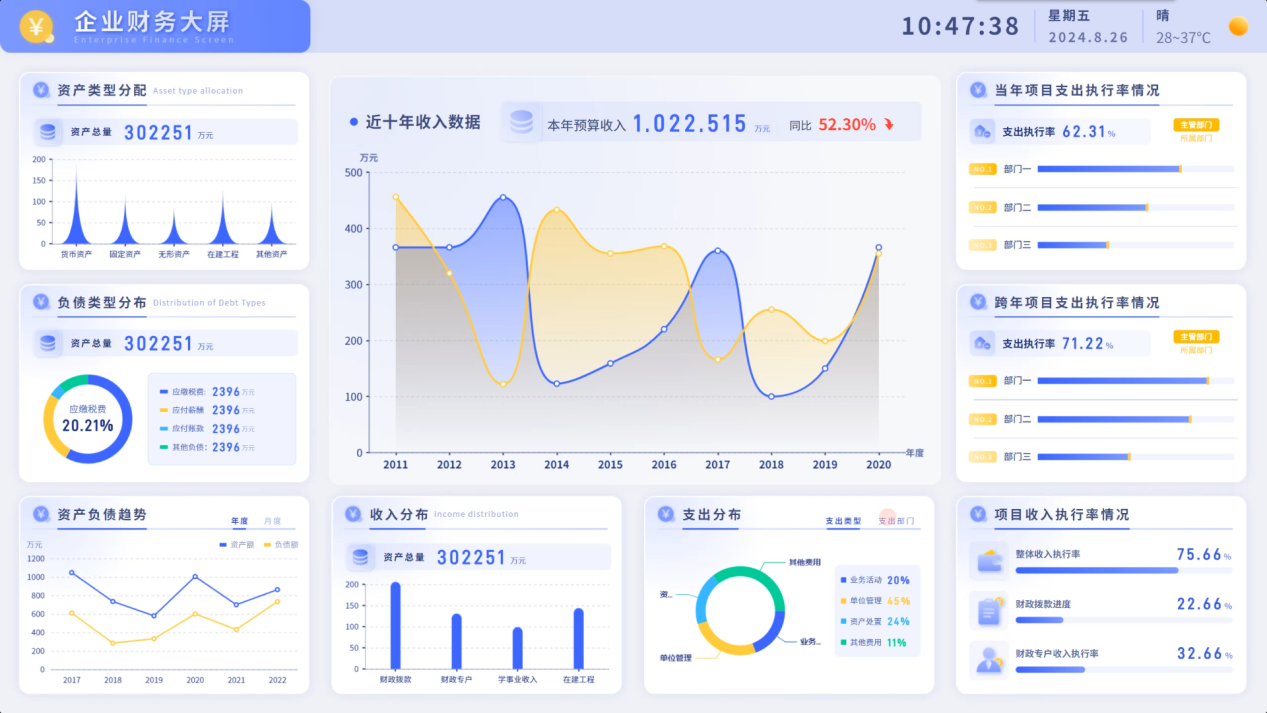The image size is (1267, 713).
Task: Click yen icon beside 资产负债趋势 title
Action: [41, 514]
